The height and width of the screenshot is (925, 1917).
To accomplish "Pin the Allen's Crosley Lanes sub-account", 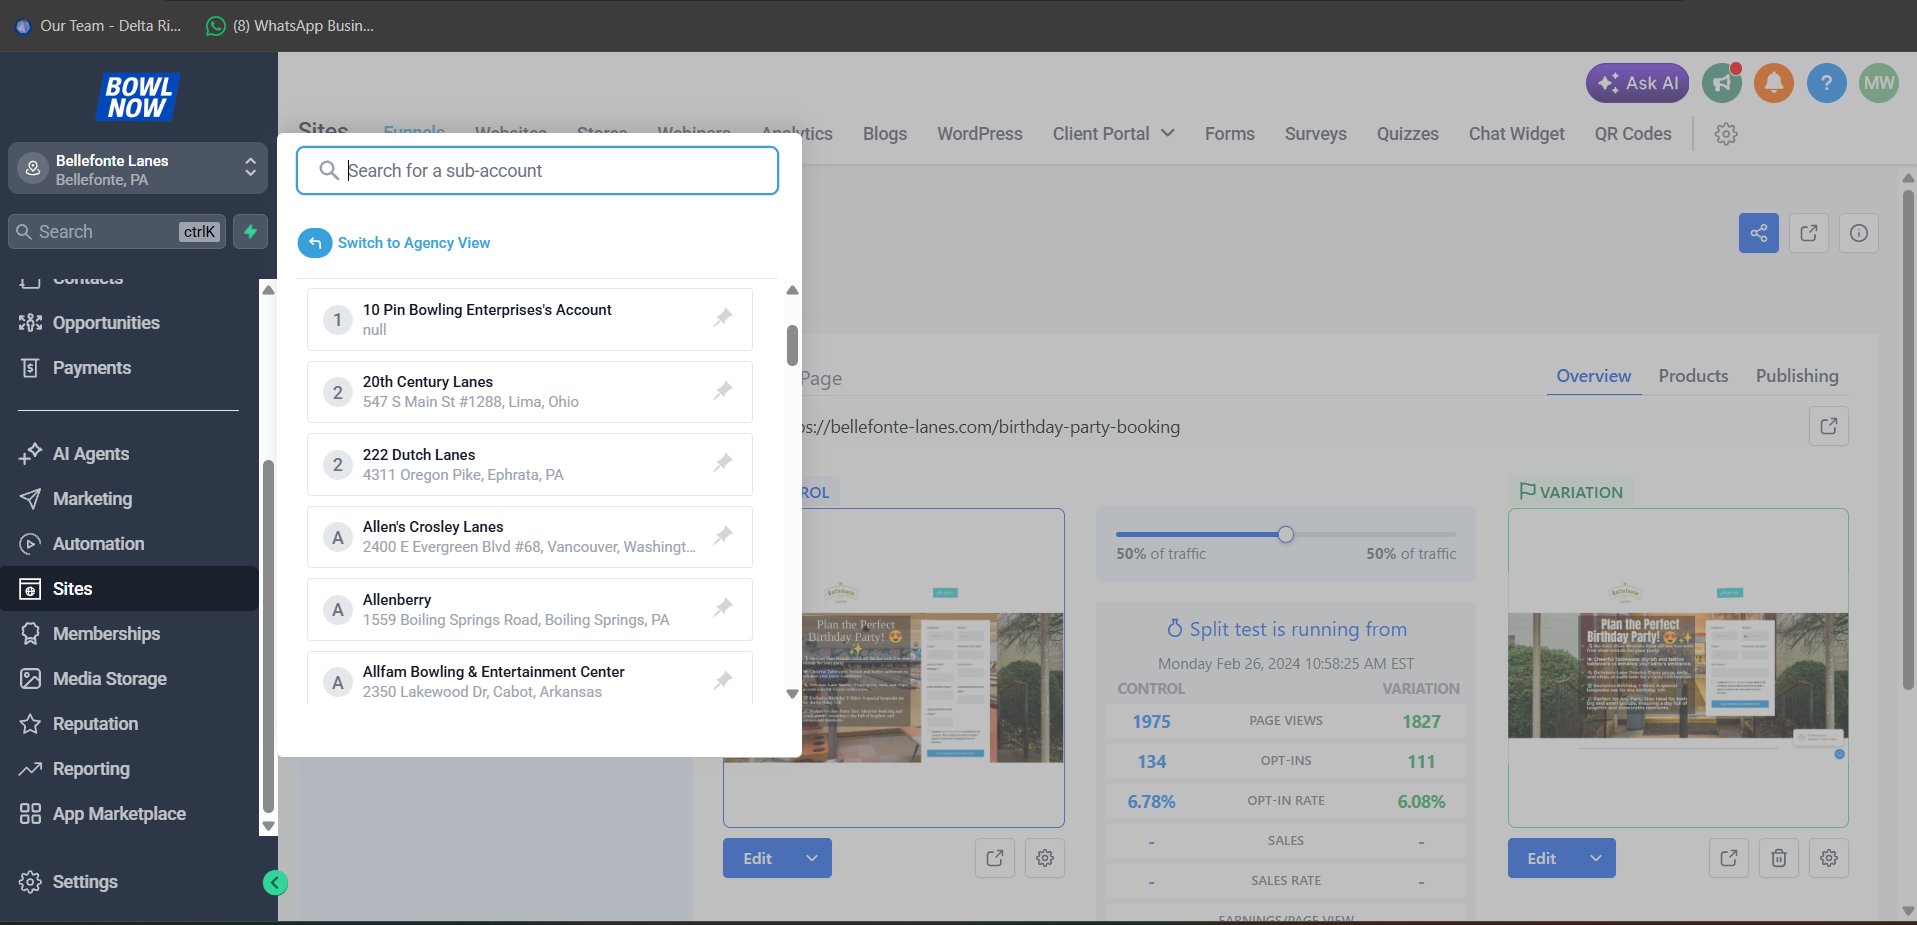I will point(723,535).
